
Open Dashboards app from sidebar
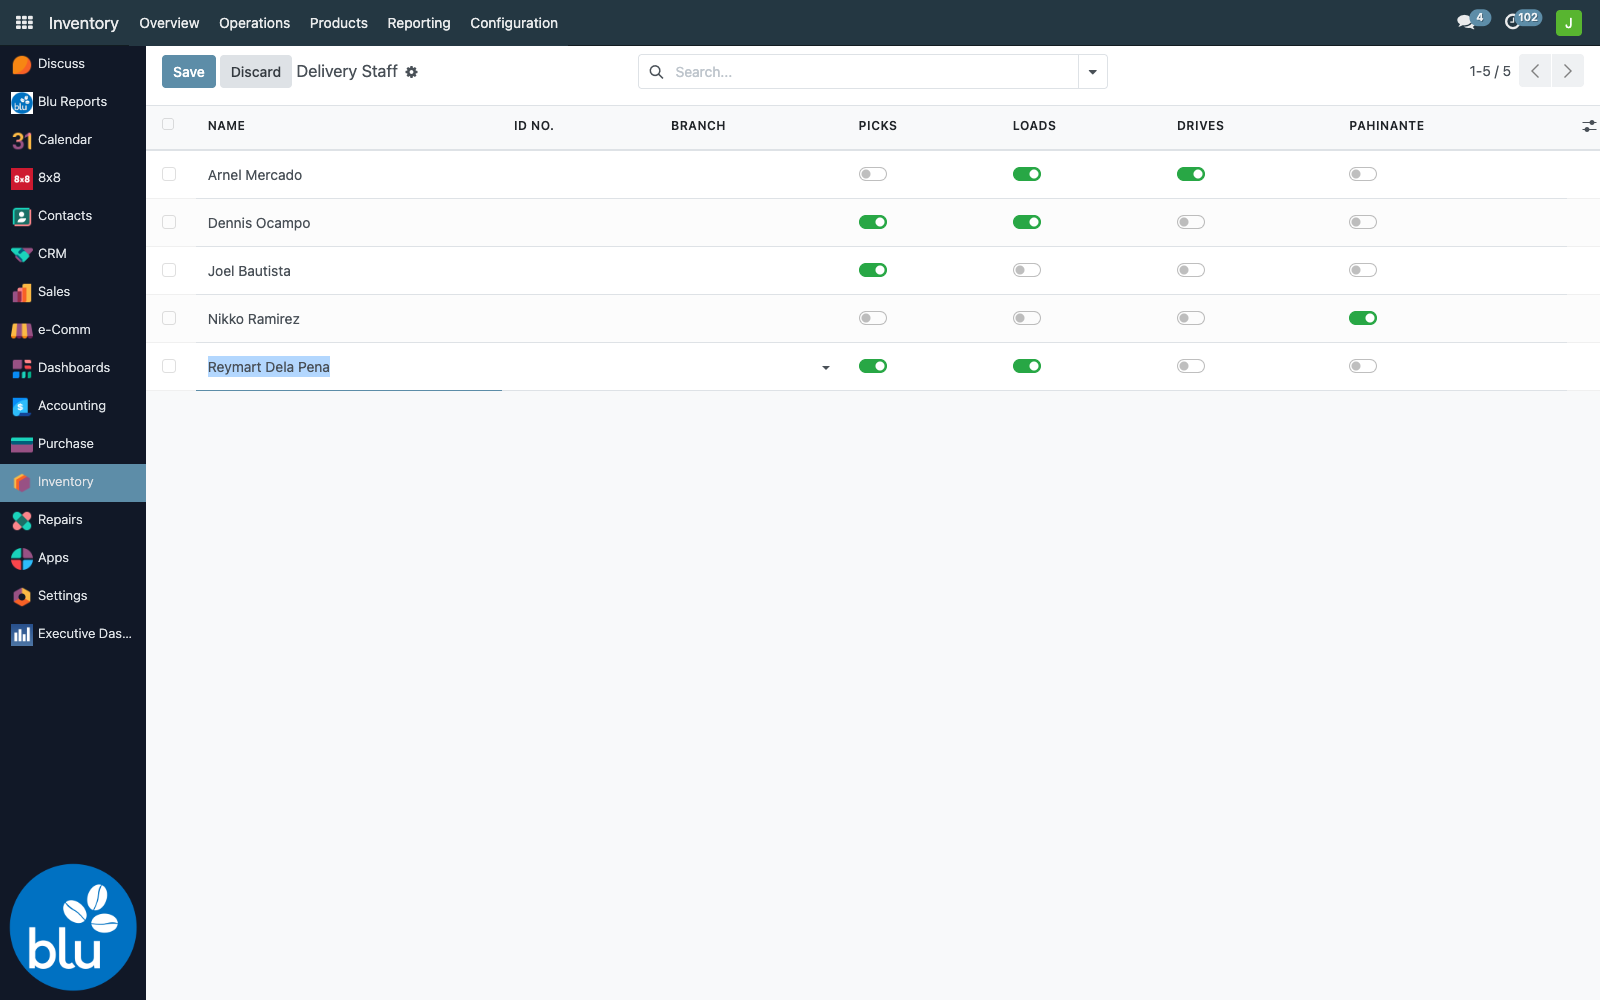[x=73, y=368]
